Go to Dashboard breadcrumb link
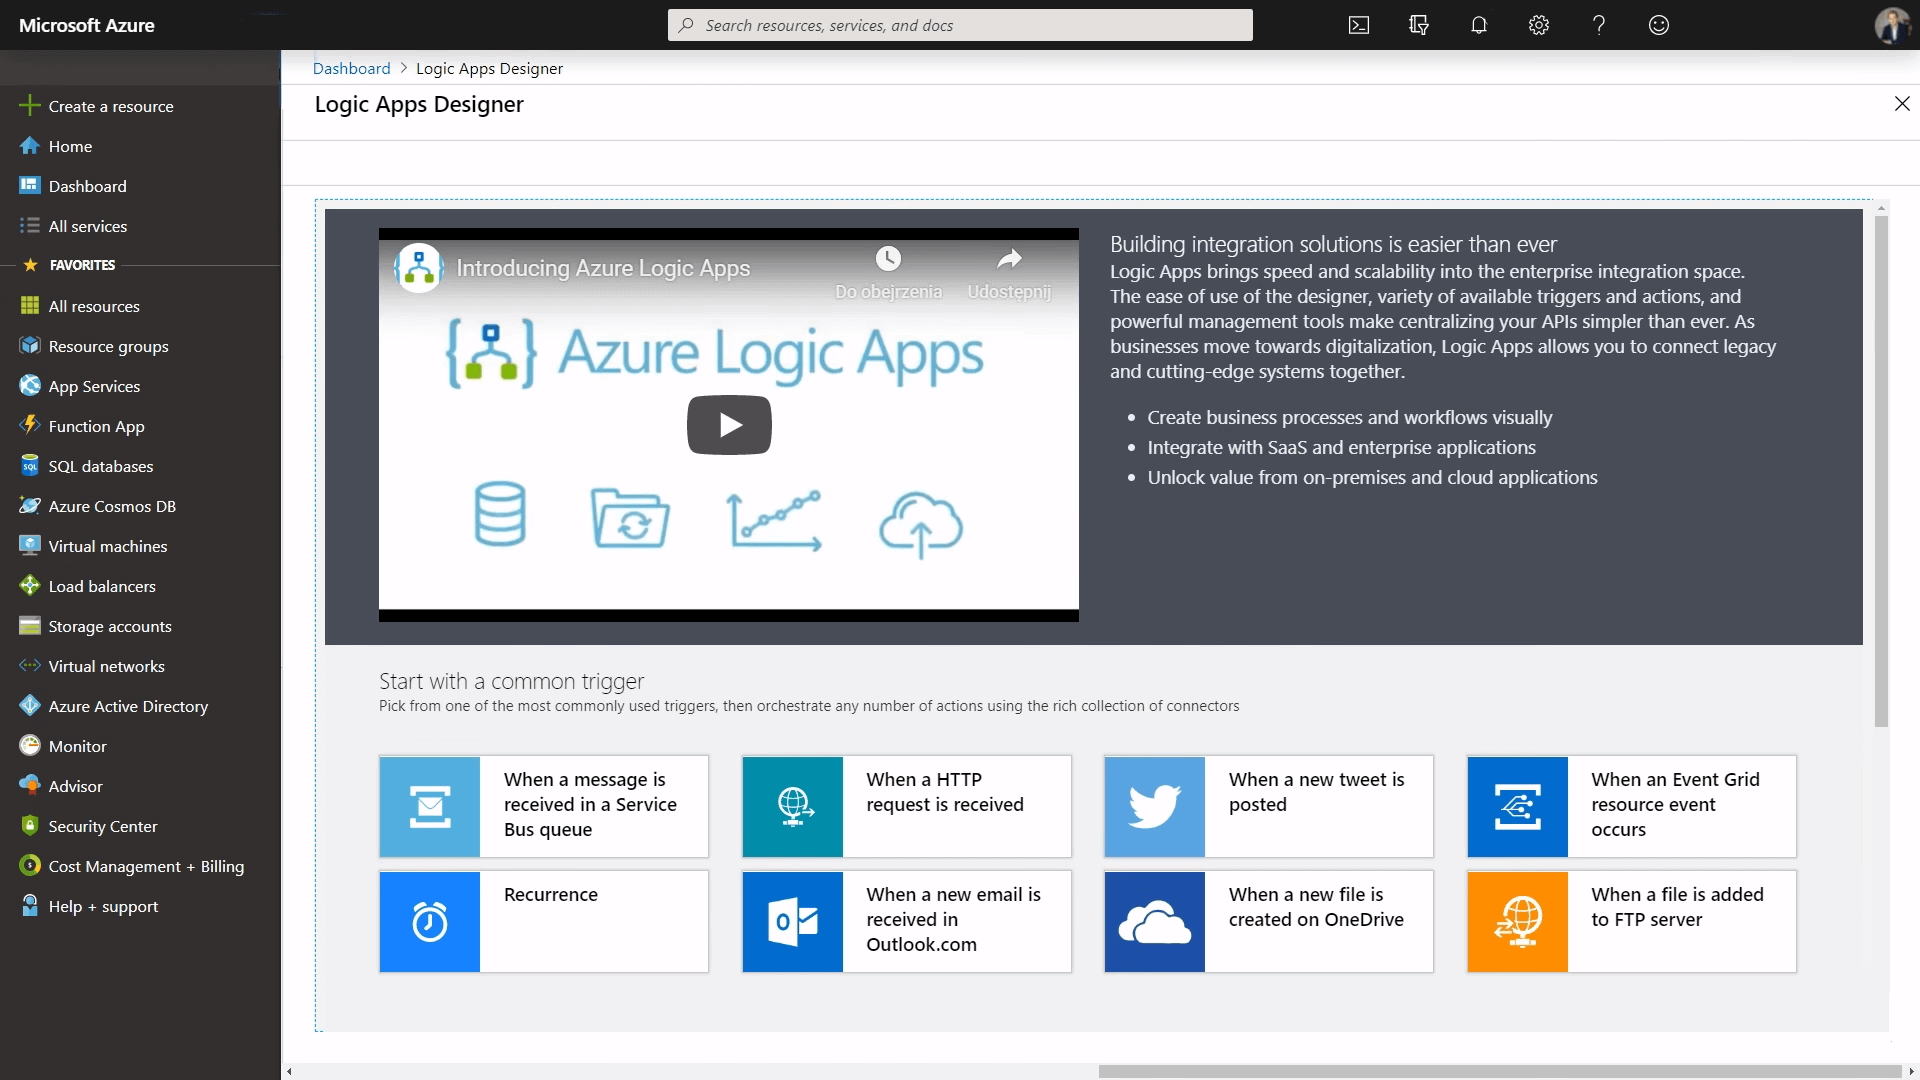Viewport: 1920px width, 1080px height. (351, 68)
